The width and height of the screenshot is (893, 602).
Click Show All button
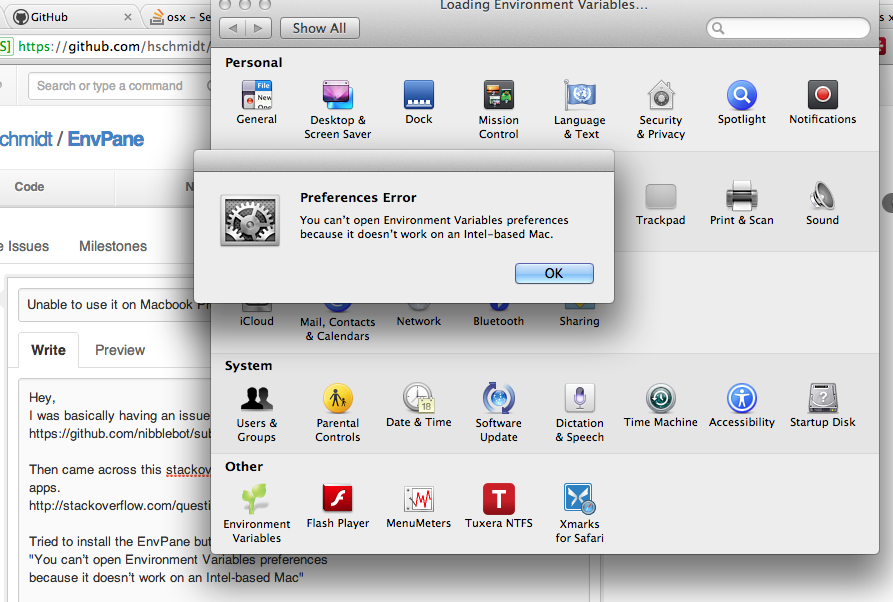pos(319,28)
